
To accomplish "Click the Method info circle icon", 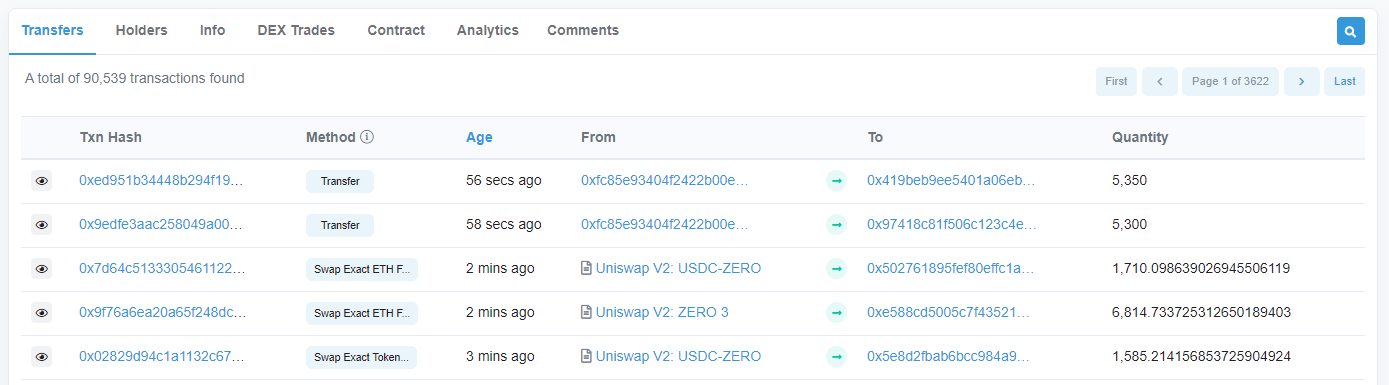I will pyautogui.click(x=367, y=137).
